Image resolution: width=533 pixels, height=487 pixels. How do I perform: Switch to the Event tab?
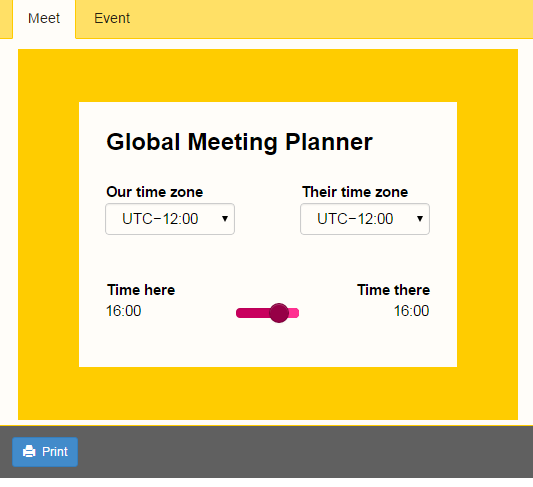tap(112, 19)
